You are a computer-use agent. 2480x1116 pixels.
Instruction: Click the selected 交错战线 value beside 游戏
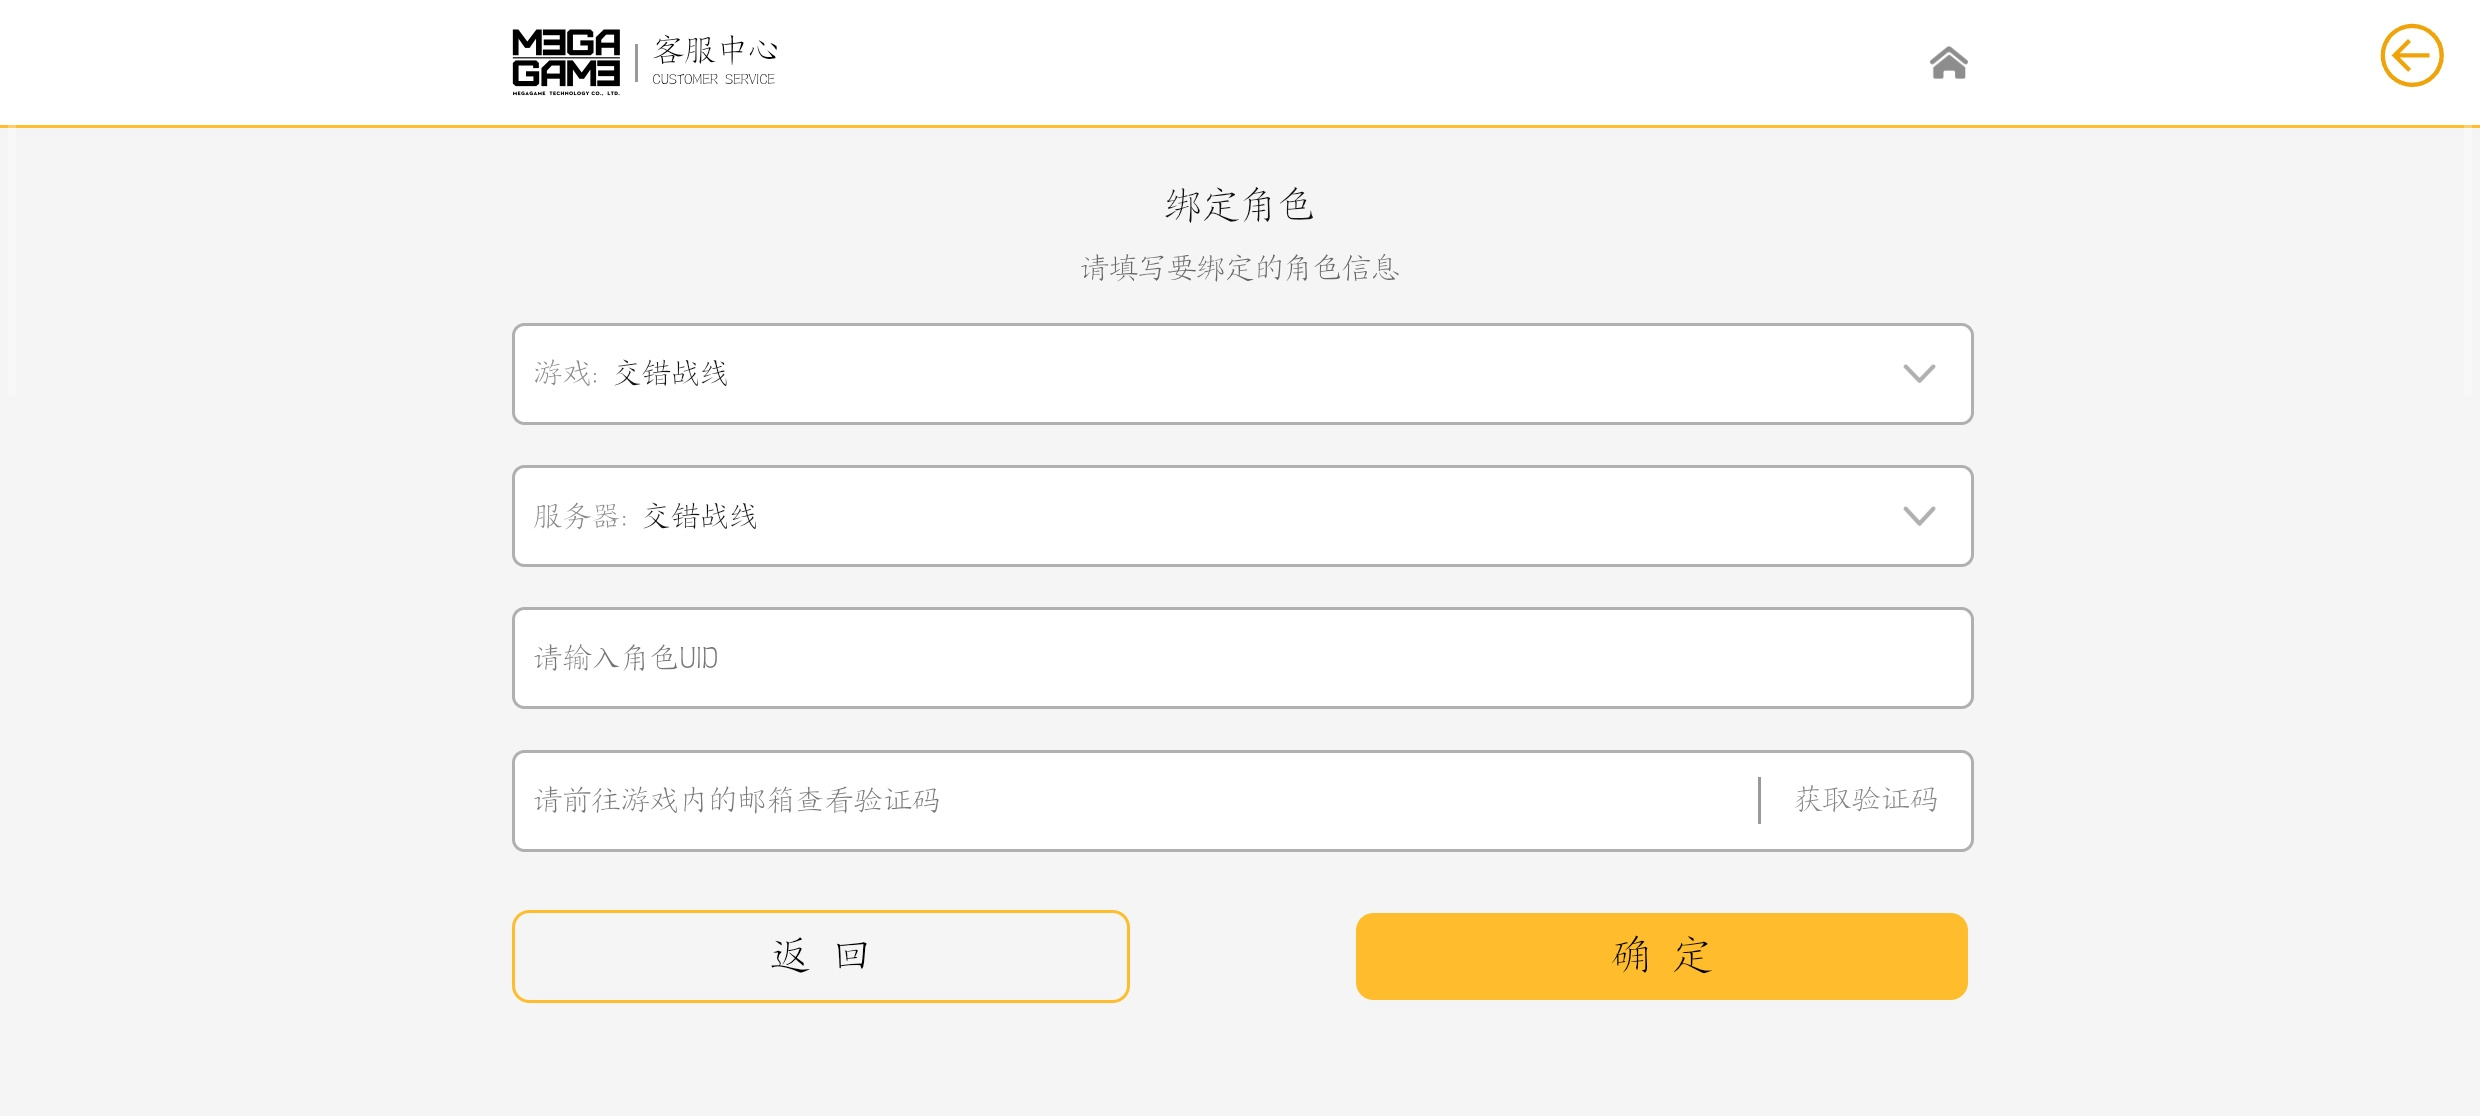coord(671,374)
